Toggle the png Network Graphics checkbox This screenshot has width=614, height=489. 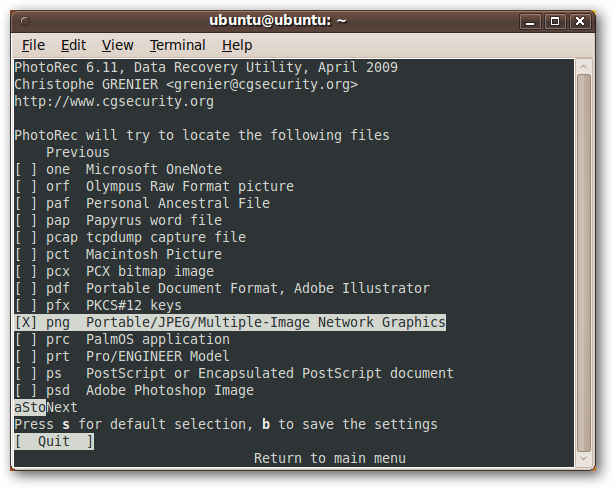(x=27, y=322)
